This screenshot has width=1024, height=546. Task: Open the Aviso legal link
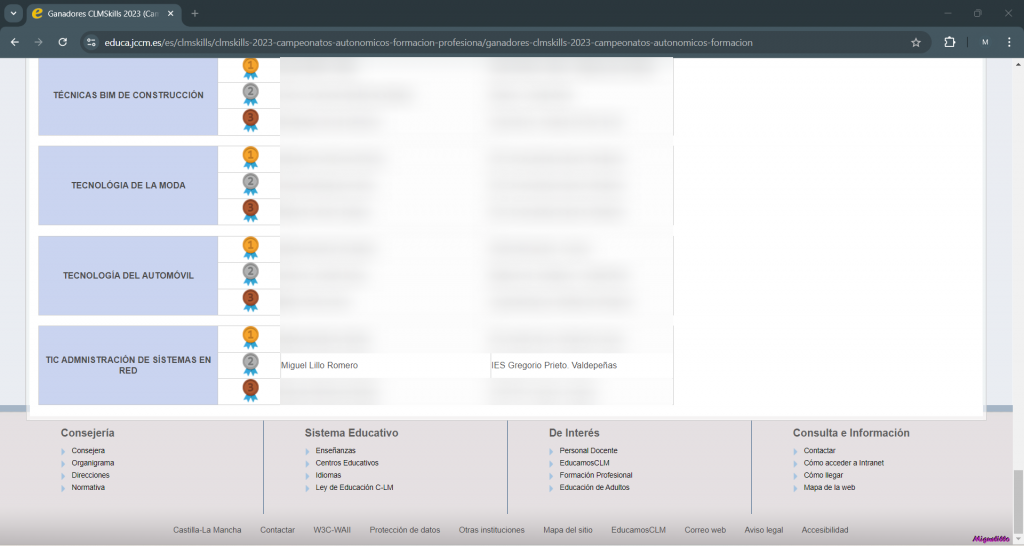pos(764,530)
